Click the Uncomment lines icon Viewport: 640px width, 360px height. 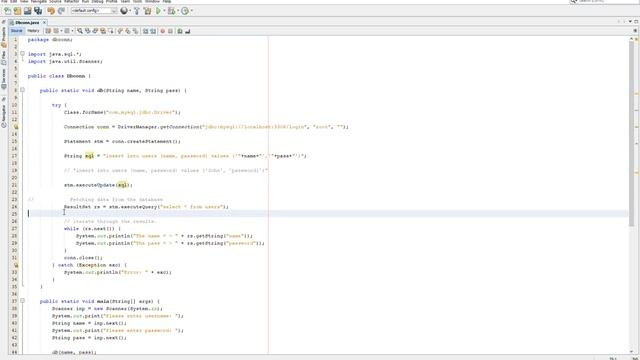187,31
